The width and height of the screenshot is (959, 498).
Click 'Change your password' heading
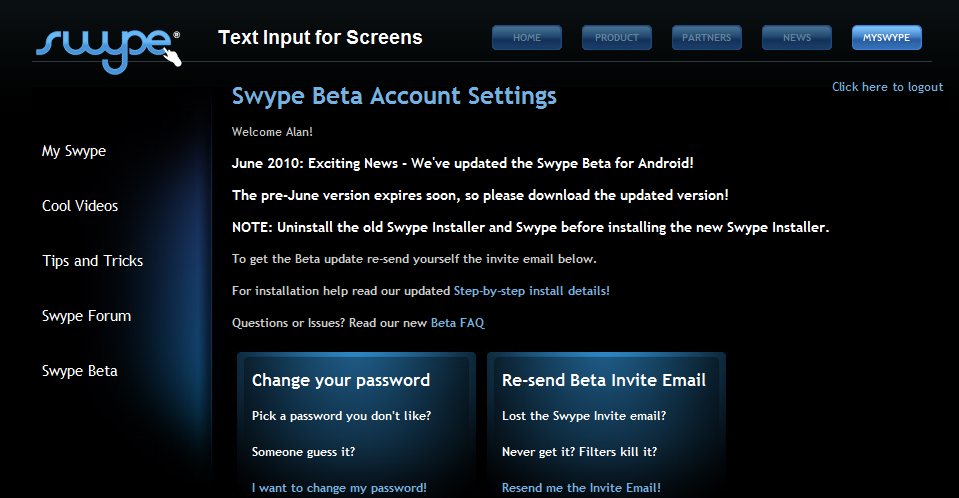click(x=341, y=381)
